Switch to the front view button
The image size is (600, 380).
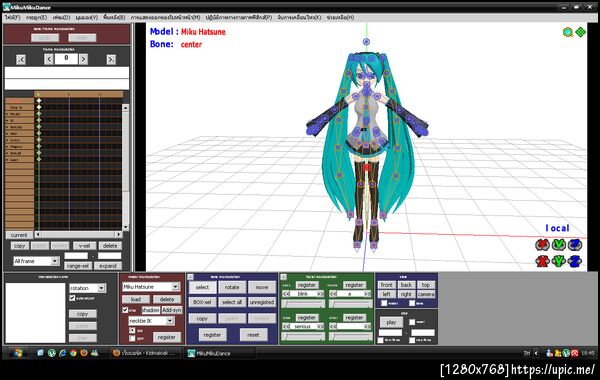(x=386, y=285)
